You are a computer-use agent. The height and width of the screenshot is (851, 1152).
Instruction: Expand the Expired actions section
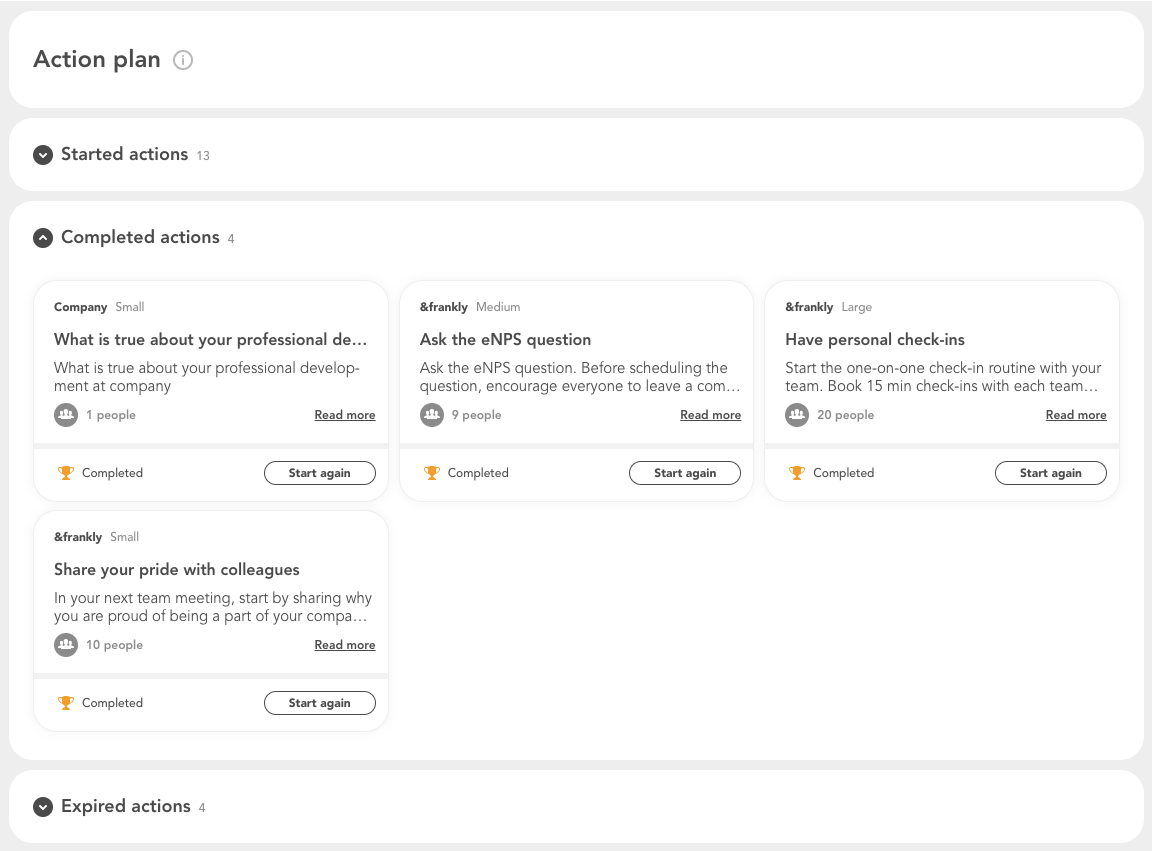pos(43,807)
